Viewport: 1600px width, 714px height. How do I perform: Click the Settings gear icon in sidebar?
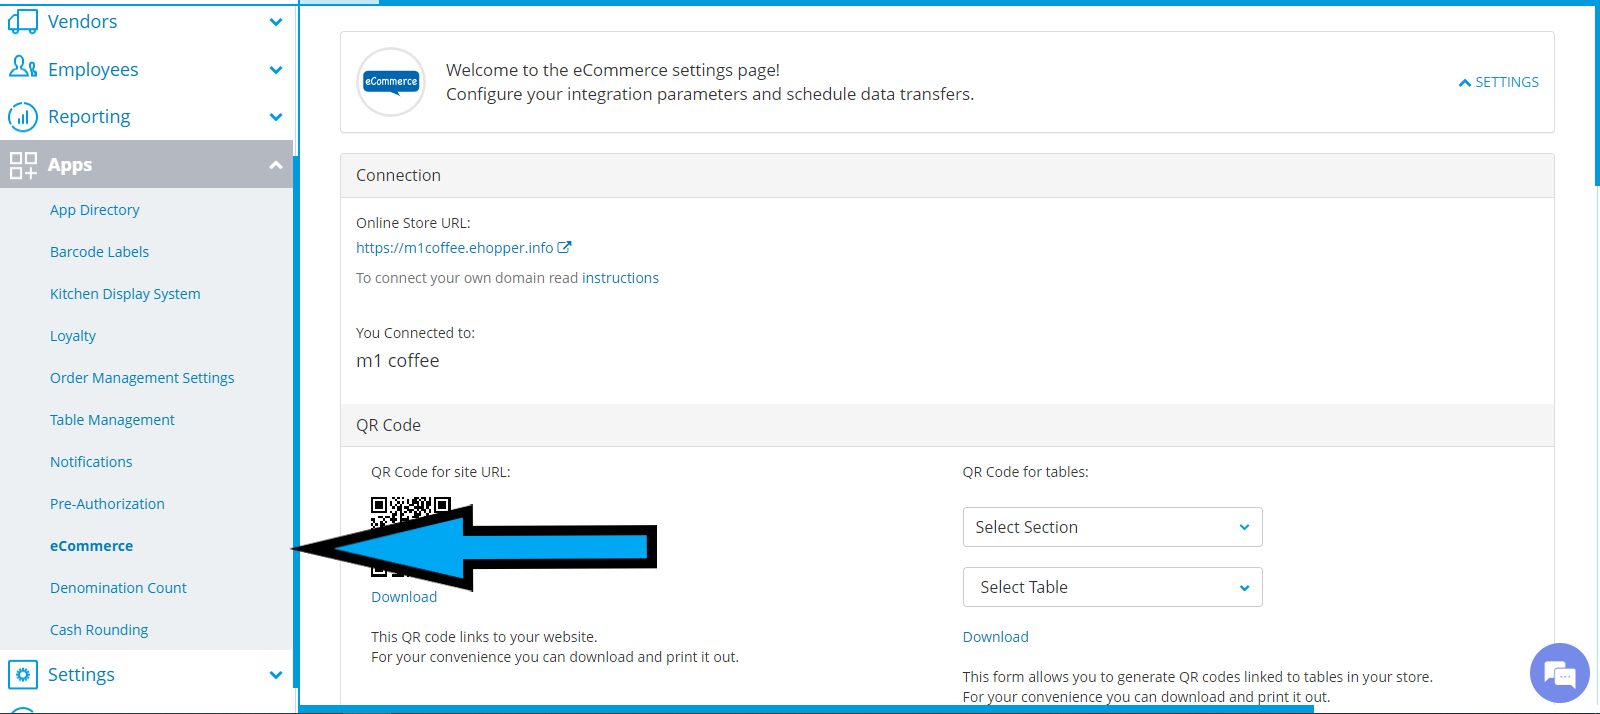click(x=23, y=675)
